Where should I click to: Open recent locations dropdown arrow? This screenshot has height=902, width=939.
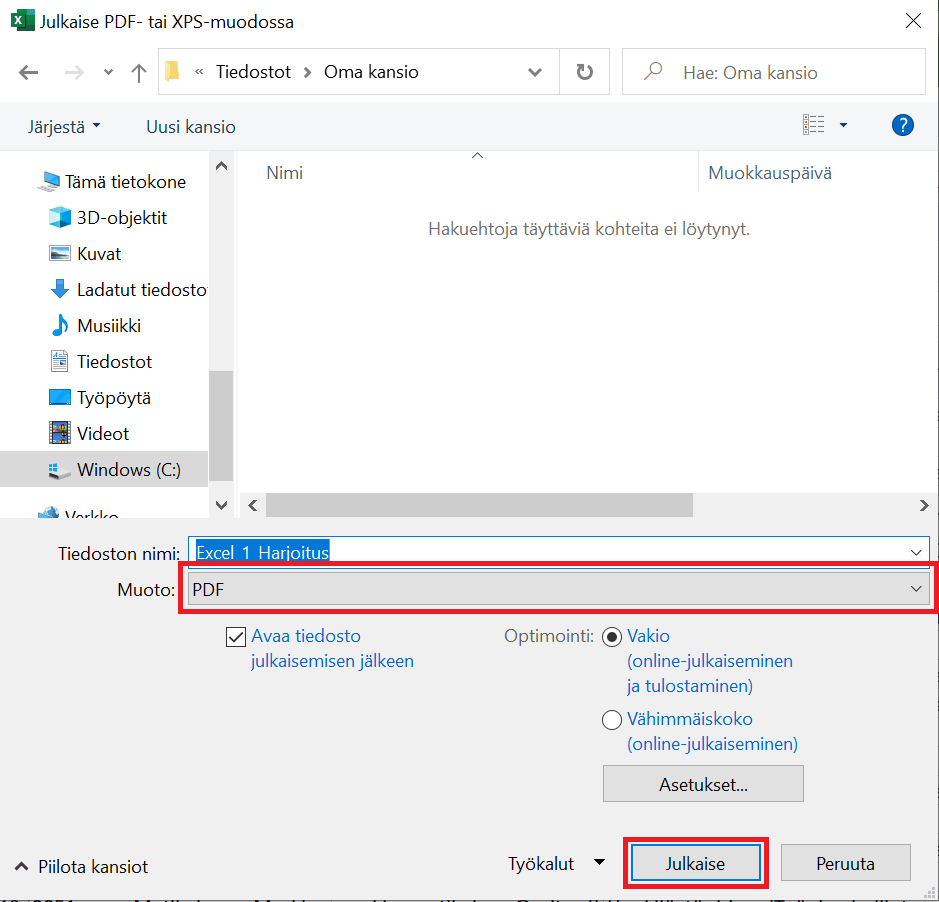tap(108, 72)
